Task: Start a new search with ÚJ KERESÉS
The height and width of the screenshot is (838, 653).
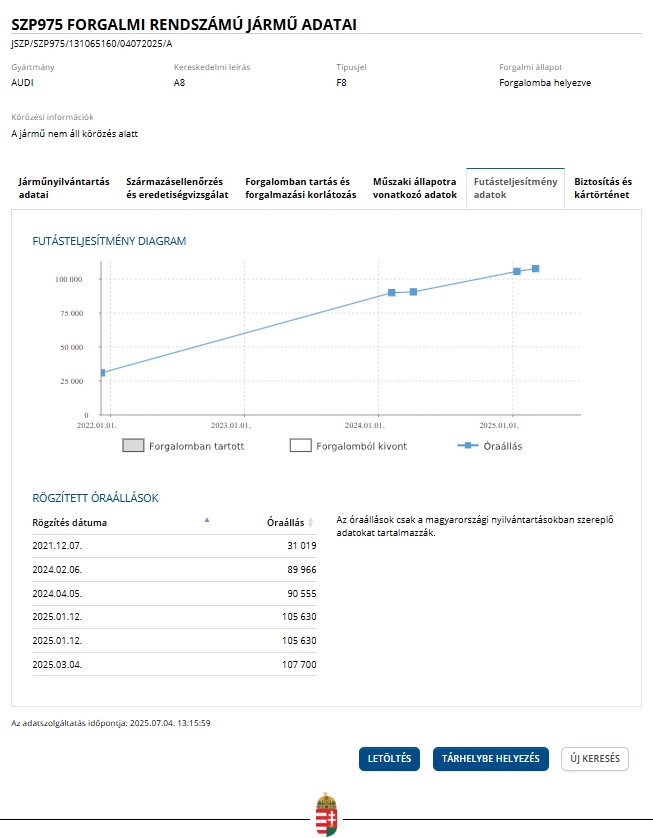Action: [595, 759]
